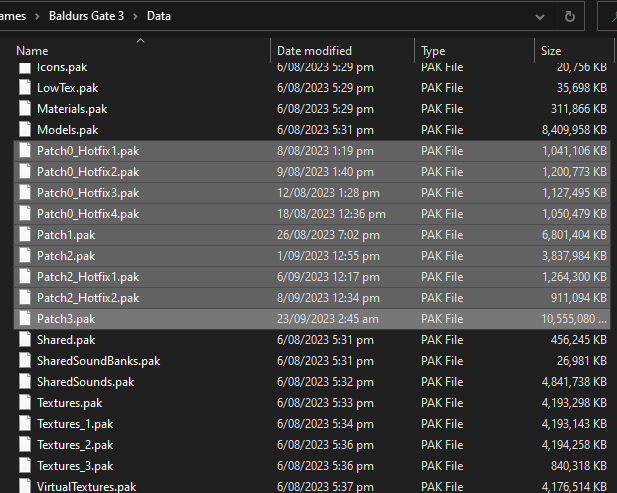Select the Textures_3.pak row
Screen dimensions: 617x493
(312, 466)
